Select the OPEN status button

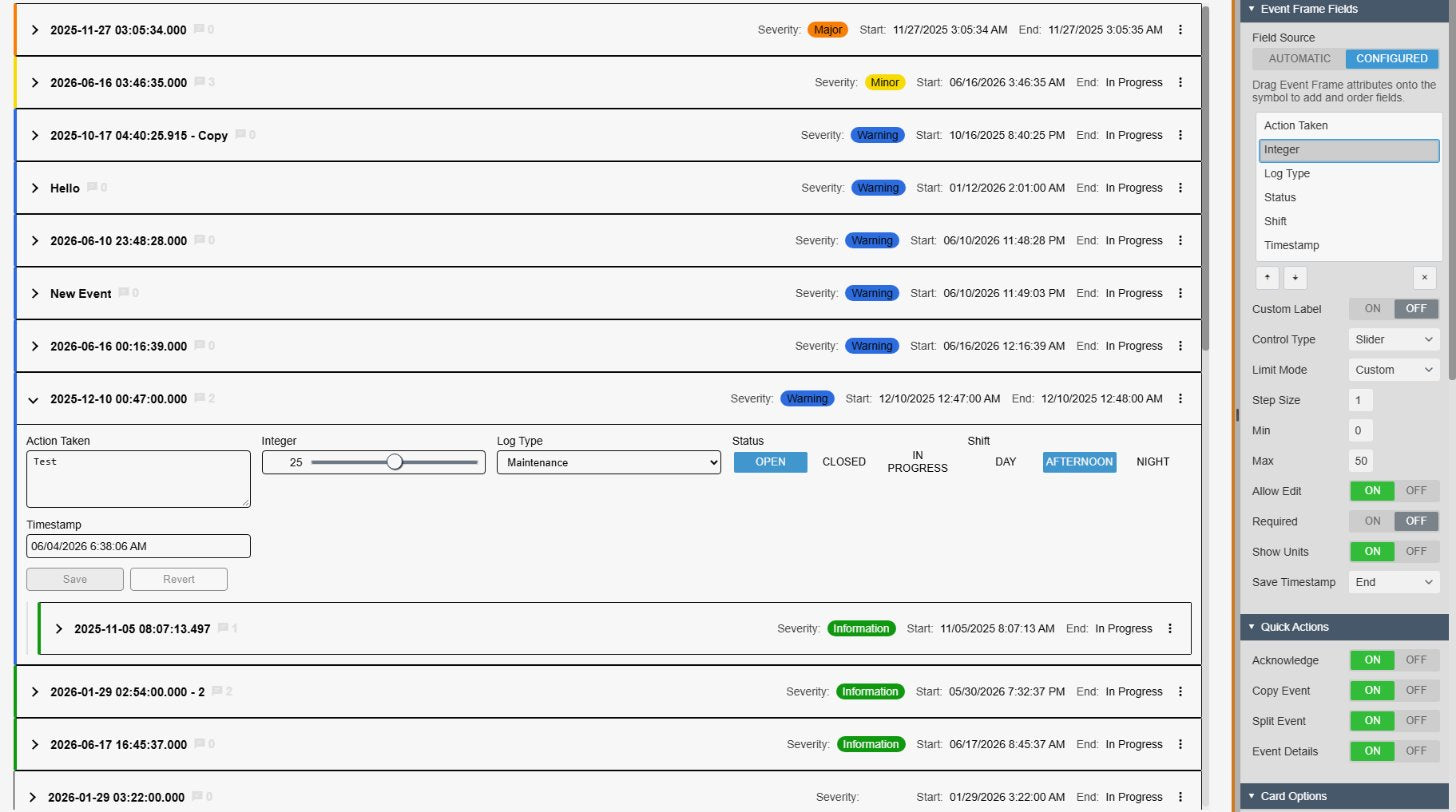click(x=770, y=462)
